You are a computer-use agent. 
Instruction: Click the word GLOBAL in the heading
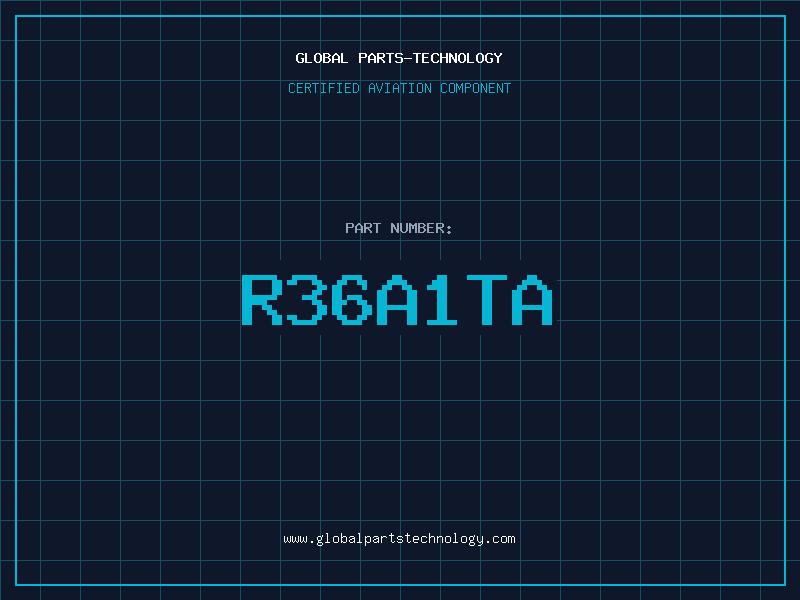(322, 58)
